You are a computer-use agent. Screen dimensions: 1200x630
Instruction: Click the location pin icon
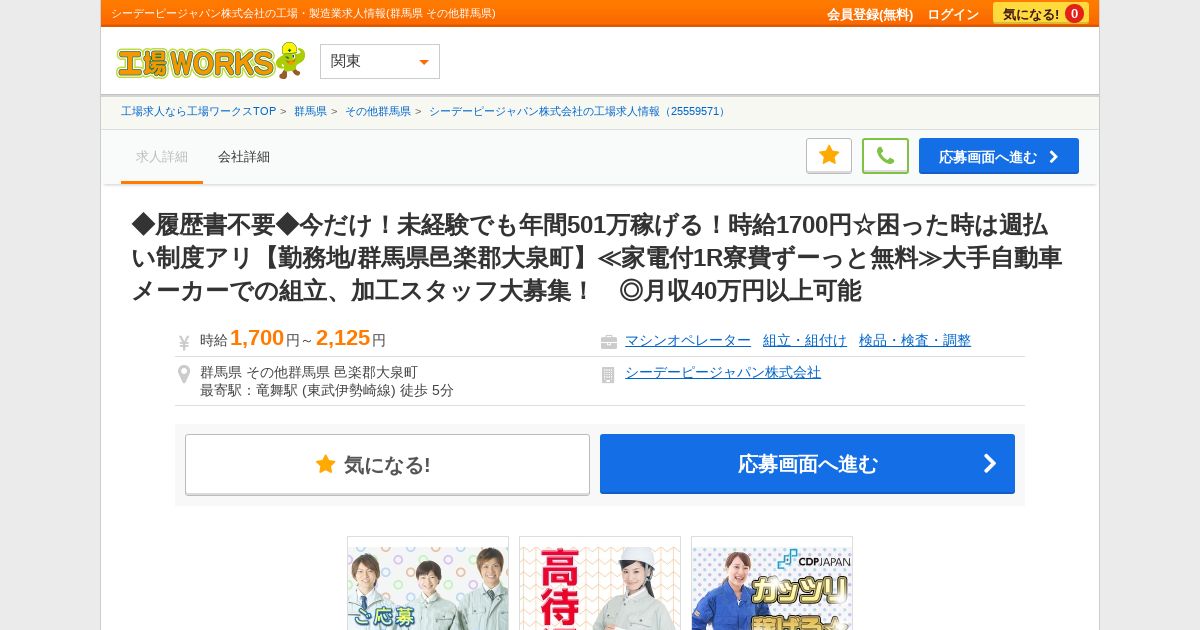[x=184, y=375]
